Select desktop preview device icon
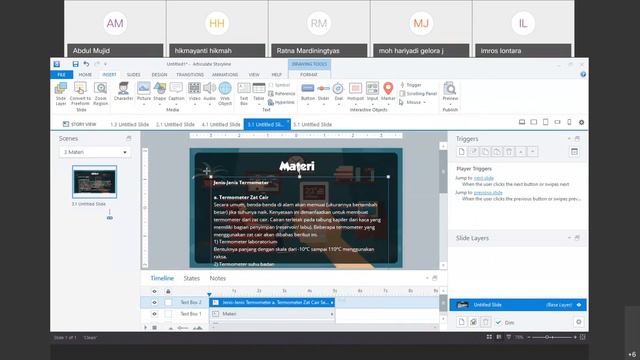Viewport: 640px width, 360px height. pyautogui.click(x=522, y=122)
